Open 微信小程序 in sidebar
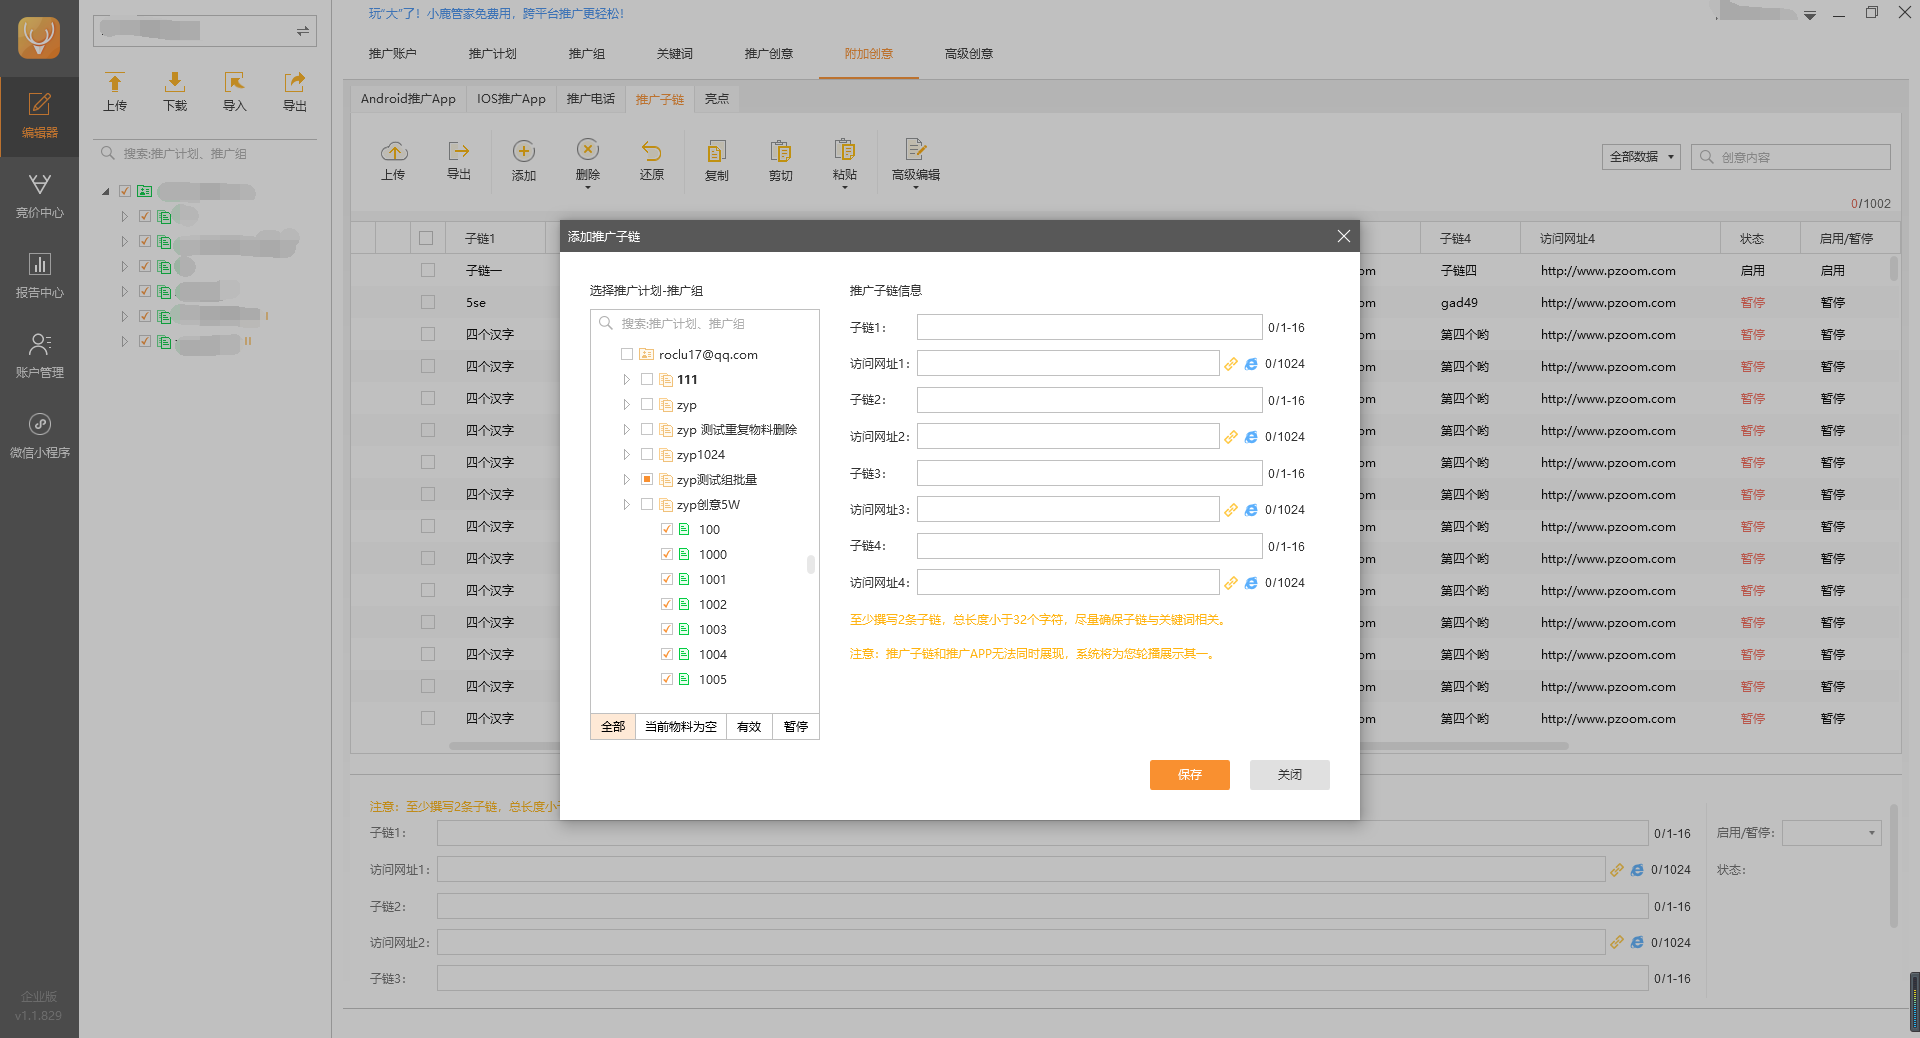This screenshot has width=1920, height=1038. (39, 436)
